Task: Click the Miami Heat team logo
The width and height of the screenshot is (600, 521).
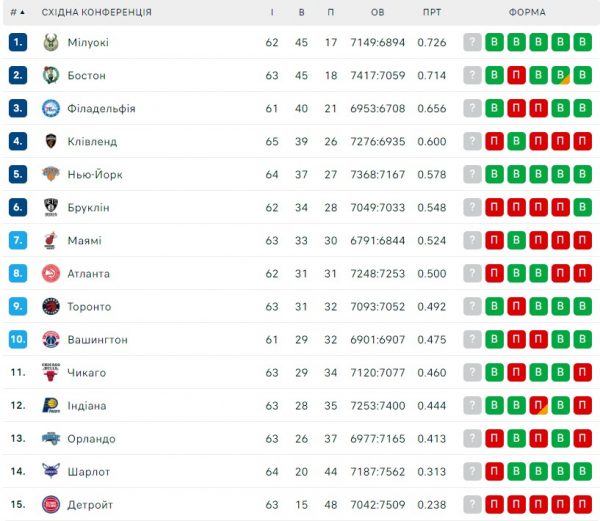Action: pyautogui.click(x=51, y=240)
